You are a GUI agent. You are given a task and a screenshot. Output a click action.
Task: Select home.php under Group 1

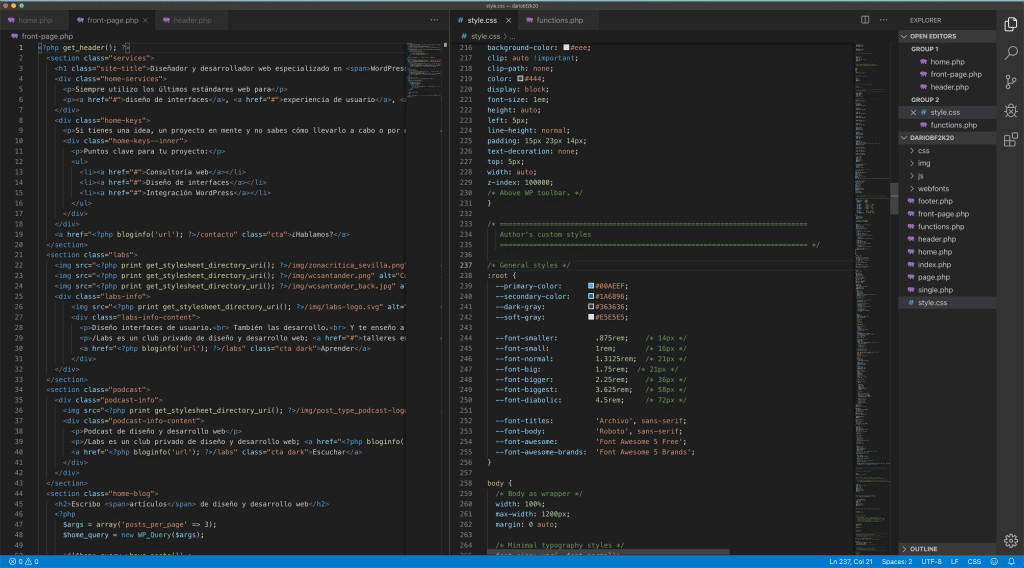[948, 62]
